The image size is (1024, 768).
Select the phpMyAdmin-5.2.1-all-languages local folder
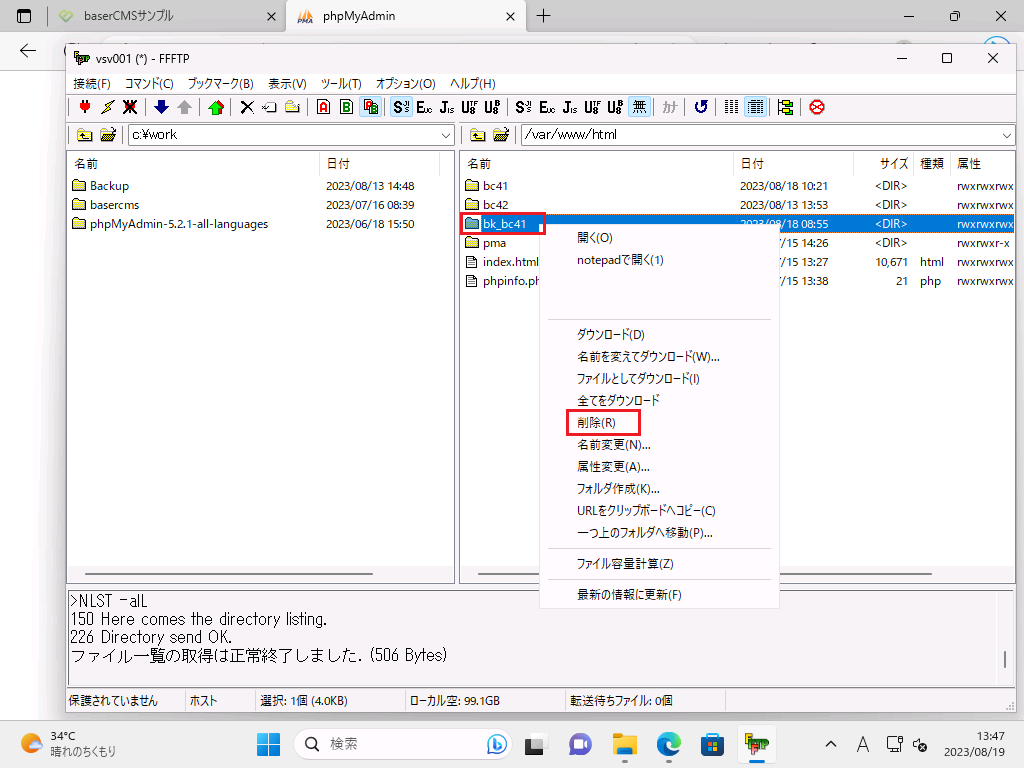pyautogui.click(x=178, y=224)
